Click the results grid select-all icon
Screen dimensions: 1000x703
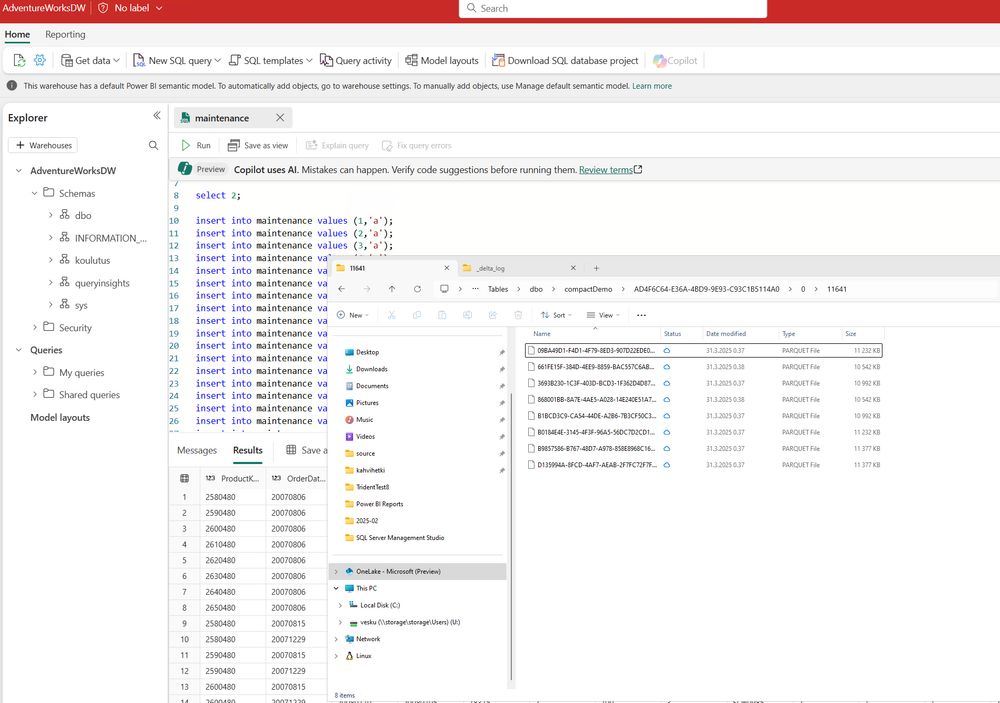(184, 478)
